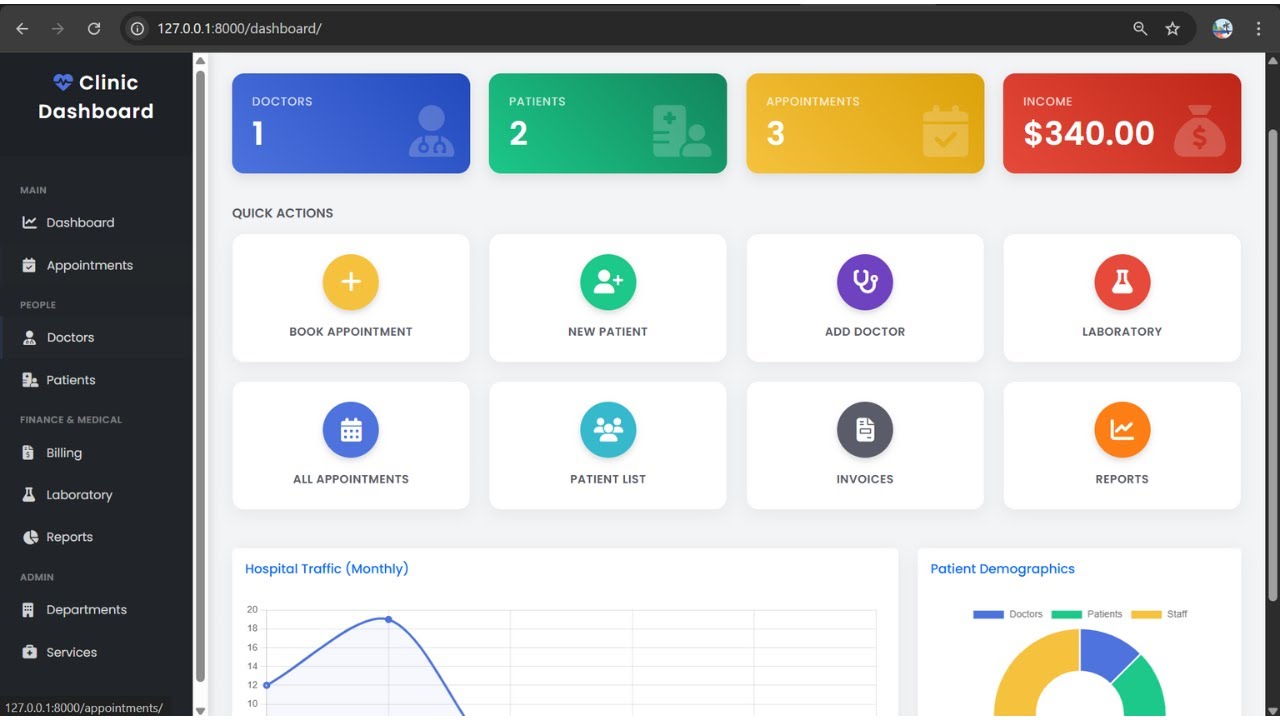Viewport: 1280px width, 720px height.
Task: Click the orange Reports chart icon
Action: 1122,430
